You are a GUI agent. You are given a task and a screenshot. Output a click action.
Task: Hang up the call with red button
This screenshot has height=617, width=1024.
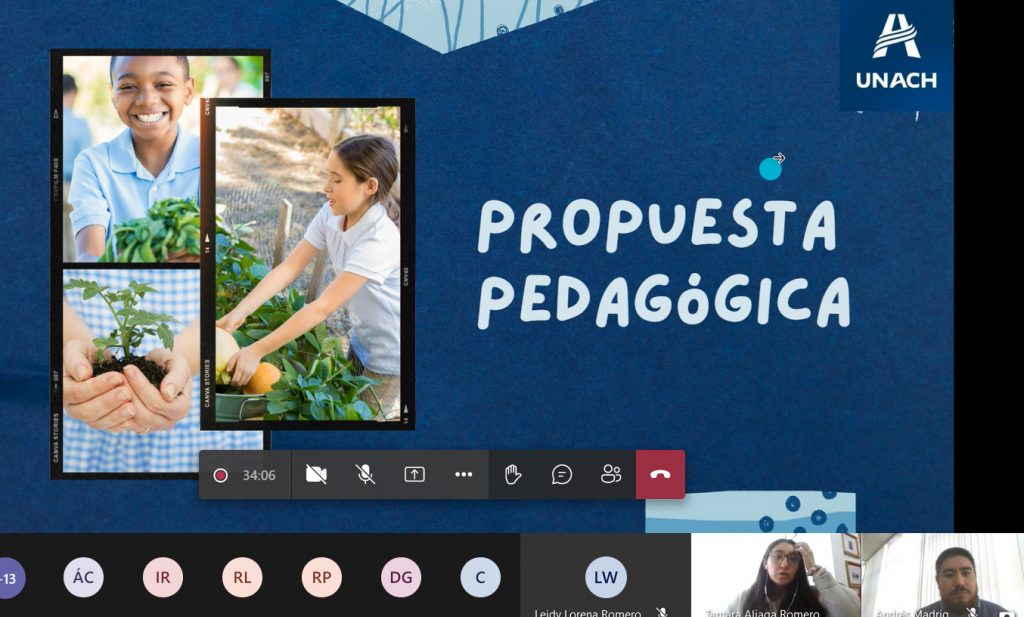(x=660, y=475)
